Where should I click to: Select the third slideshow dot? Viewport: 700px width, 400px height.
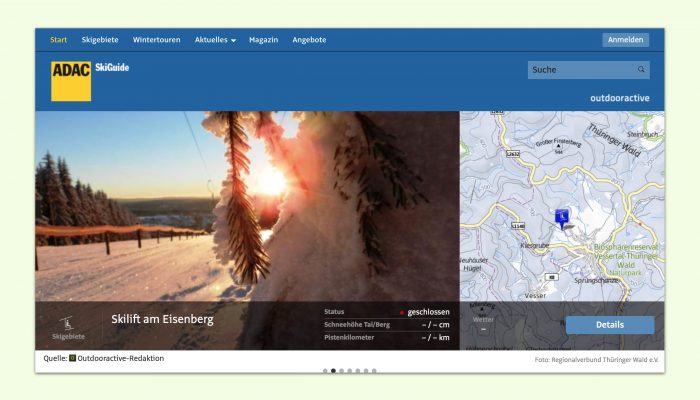[x=342, y=371]
